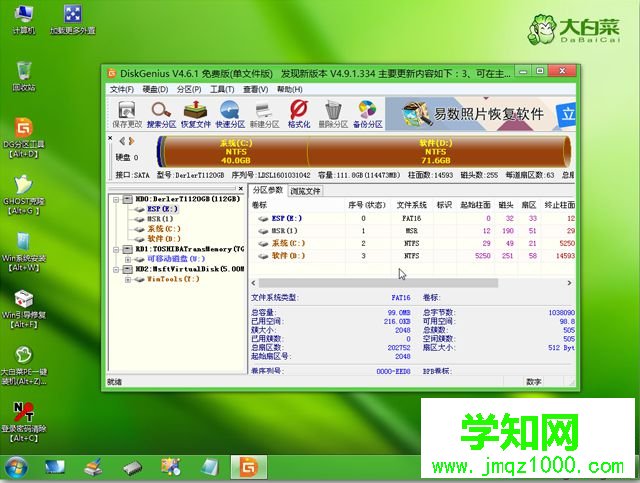The height and width of the screenshot is (483, 640).
Task: Click the 搜索分区 (Search Partition) icon
Action: coord(161,113)
